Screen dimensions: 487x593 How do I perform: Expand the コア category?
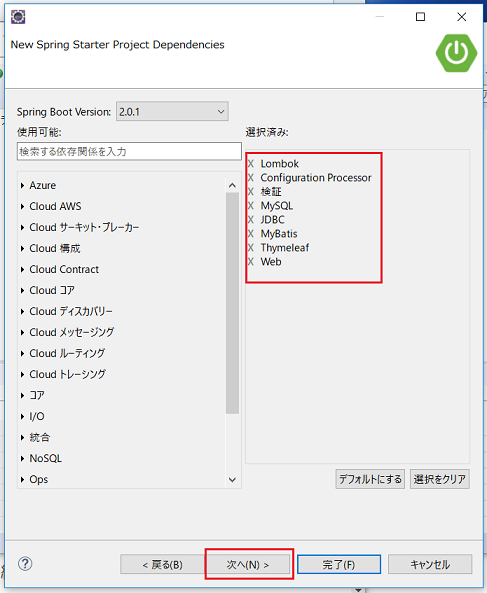tap(22, 395)
